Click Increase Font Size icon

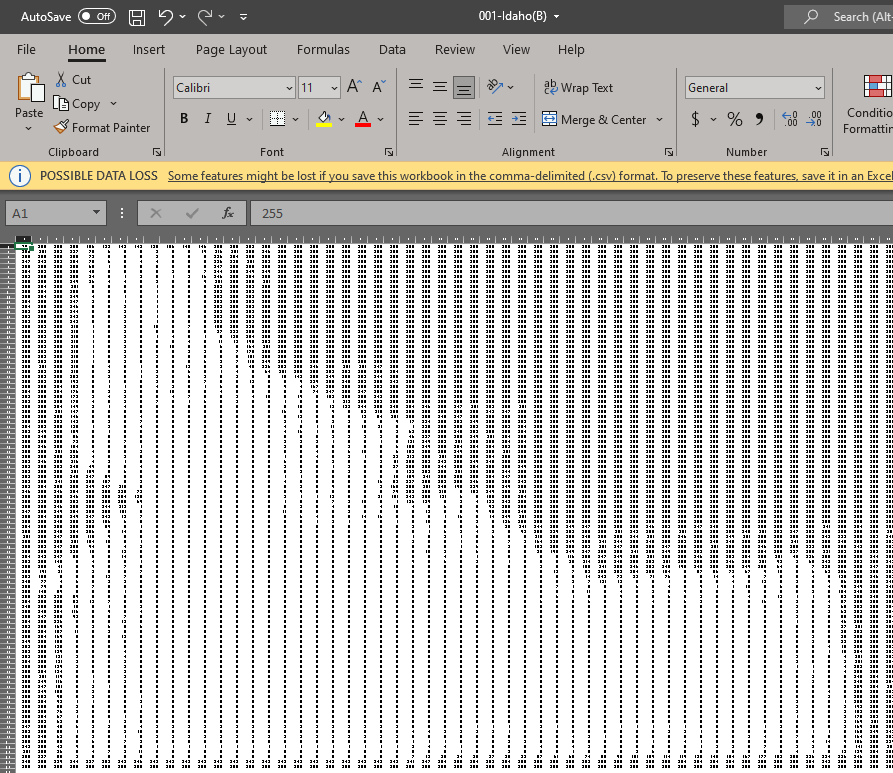pos(354,87)
